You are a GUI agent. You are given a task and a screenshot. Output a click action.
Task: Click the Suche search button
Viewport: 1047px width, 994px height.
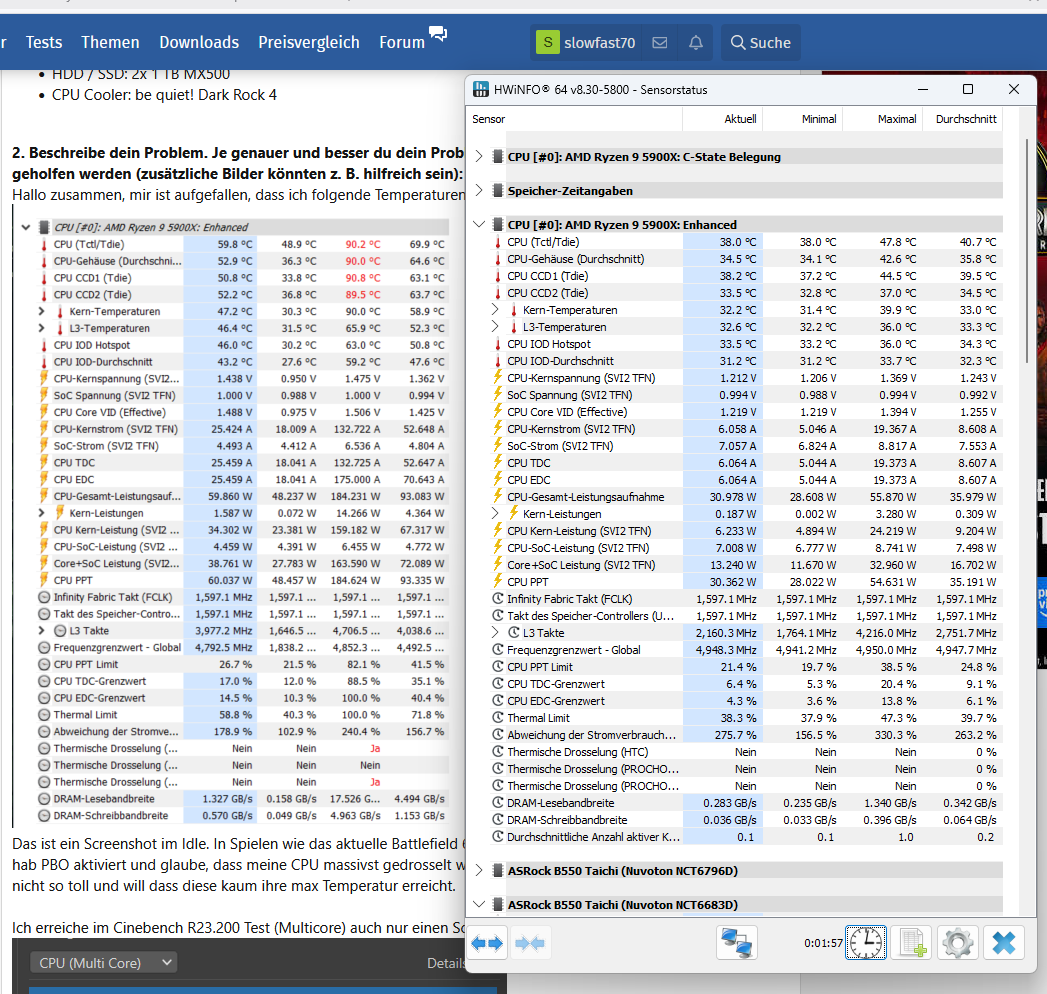click(x=761, y=43)
